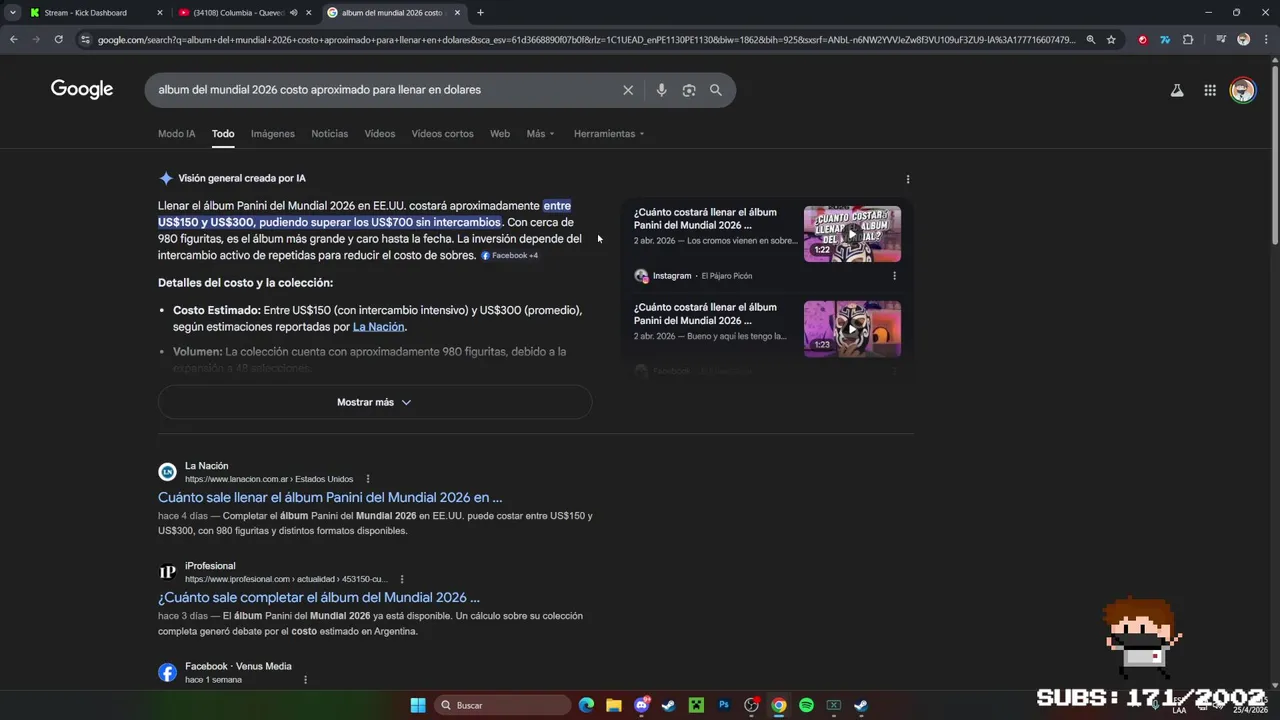The image size is (1280, 720).
Task: Play second purple video thumbnail 1:23
Action: point(852,329)
